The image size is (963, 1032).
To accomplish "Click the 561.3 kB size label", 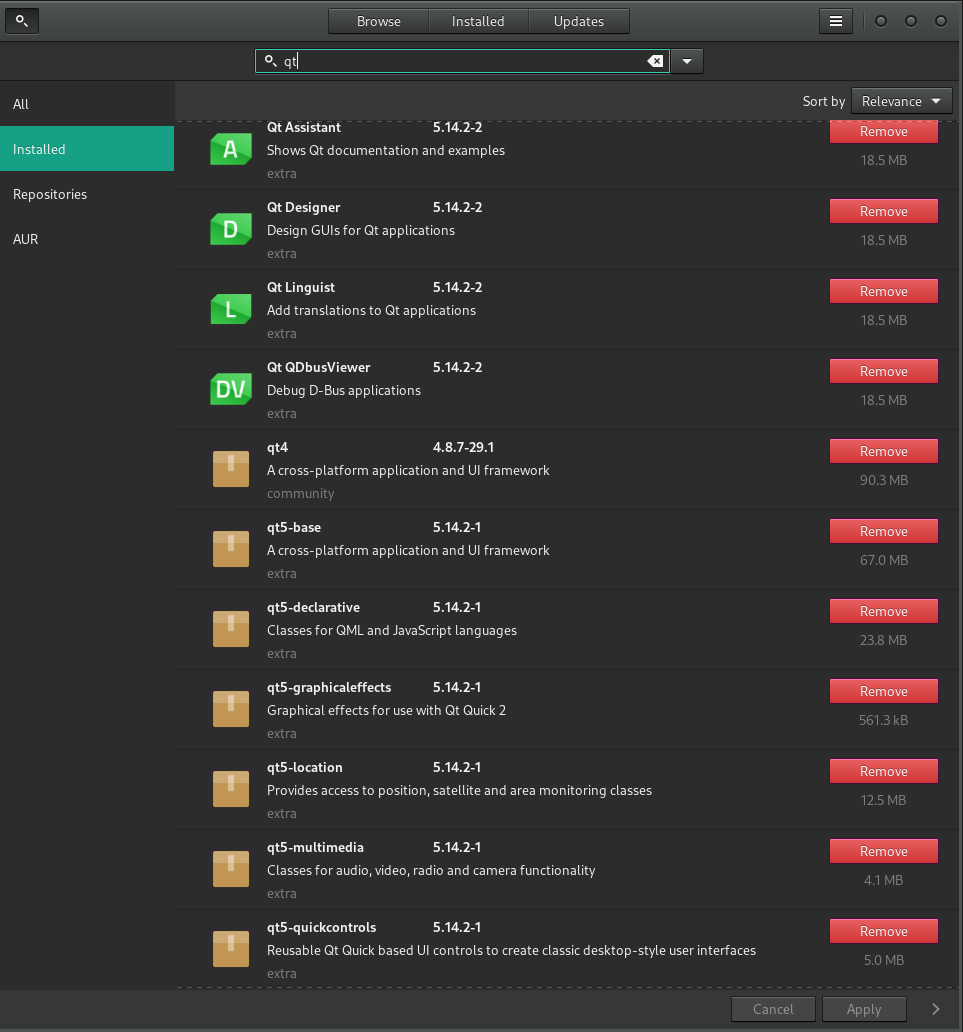I will (x=883, y=720).
